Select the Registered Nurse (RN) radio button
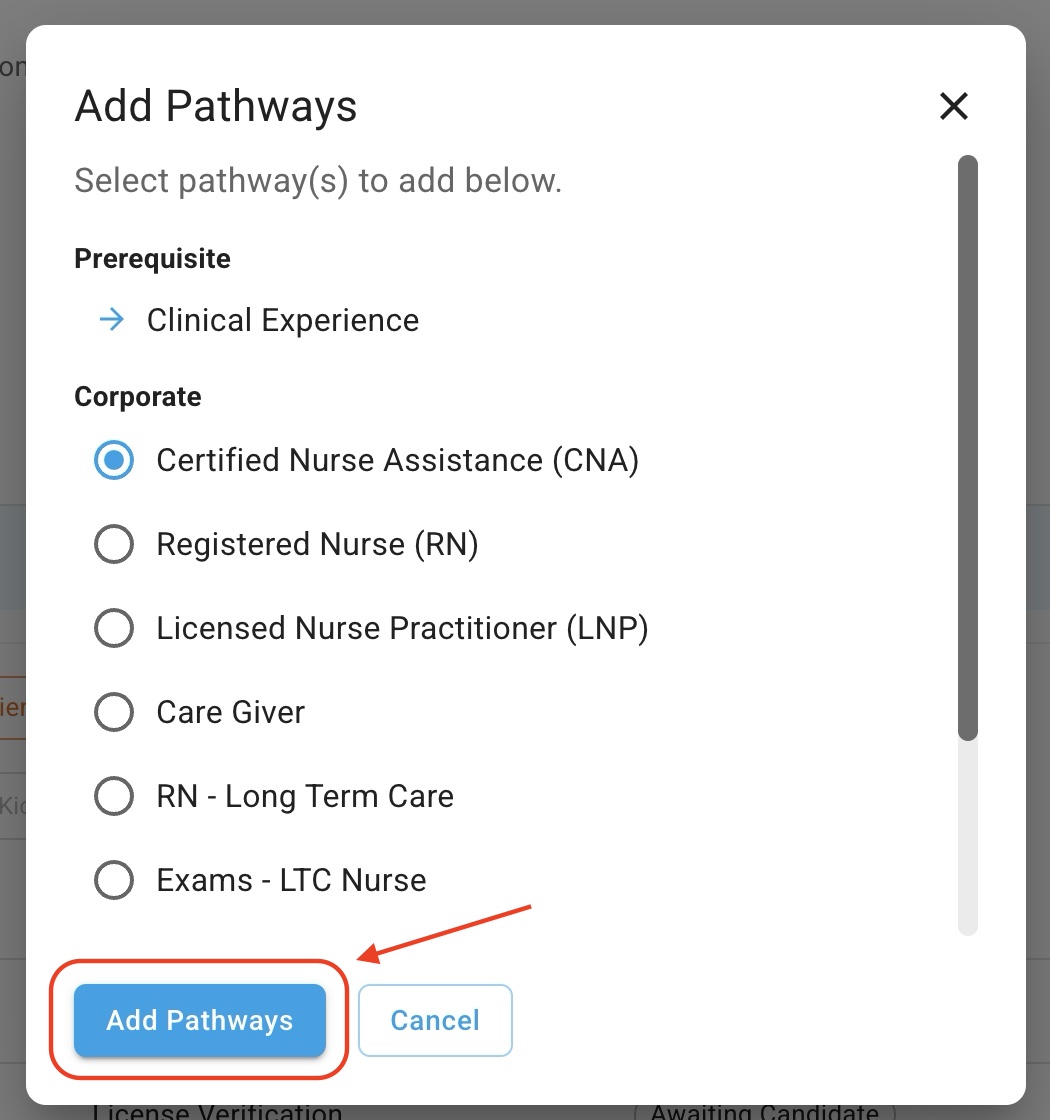 point(114,544)
